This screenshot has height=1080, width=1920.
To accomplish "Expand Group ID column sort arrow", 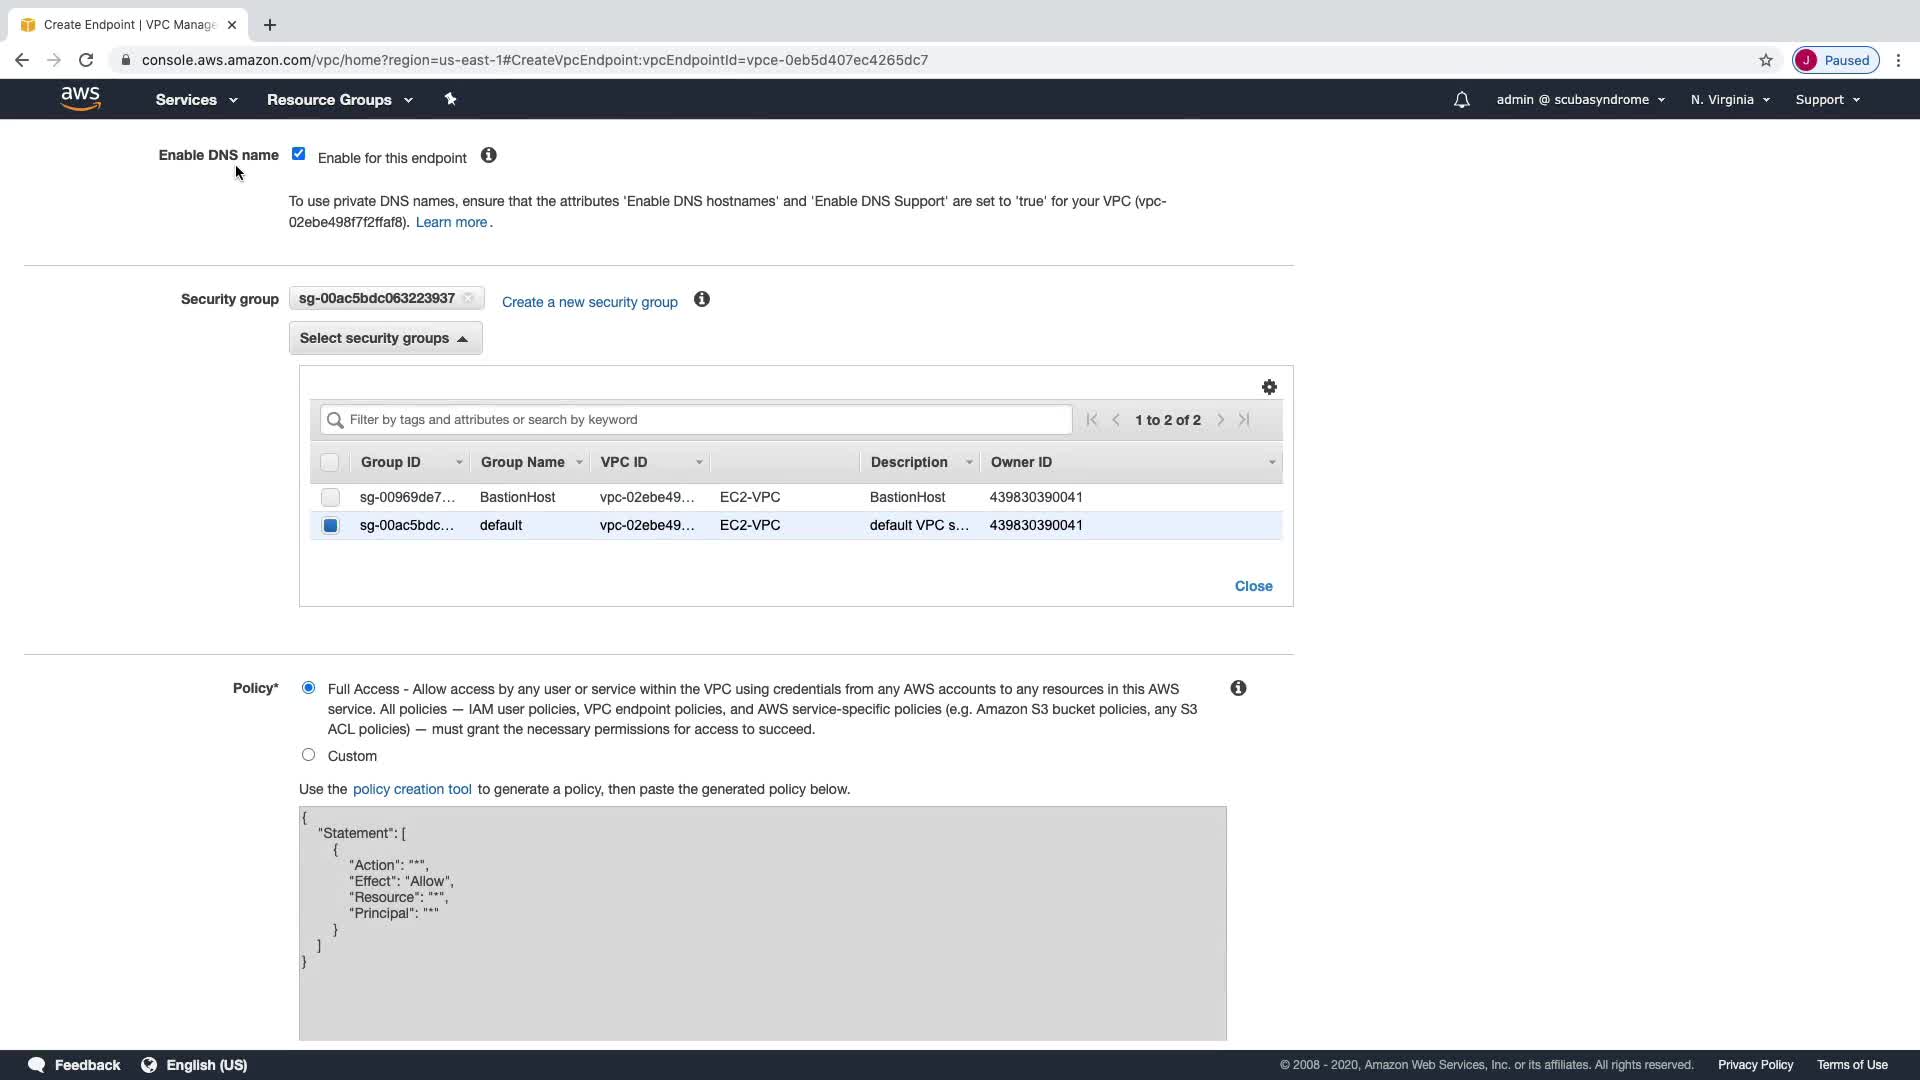I will (x=459, y=462).
